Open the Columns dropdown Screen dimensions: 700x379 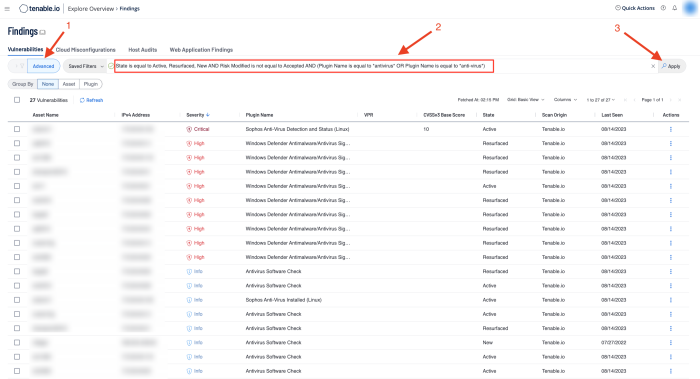(565, 100)
